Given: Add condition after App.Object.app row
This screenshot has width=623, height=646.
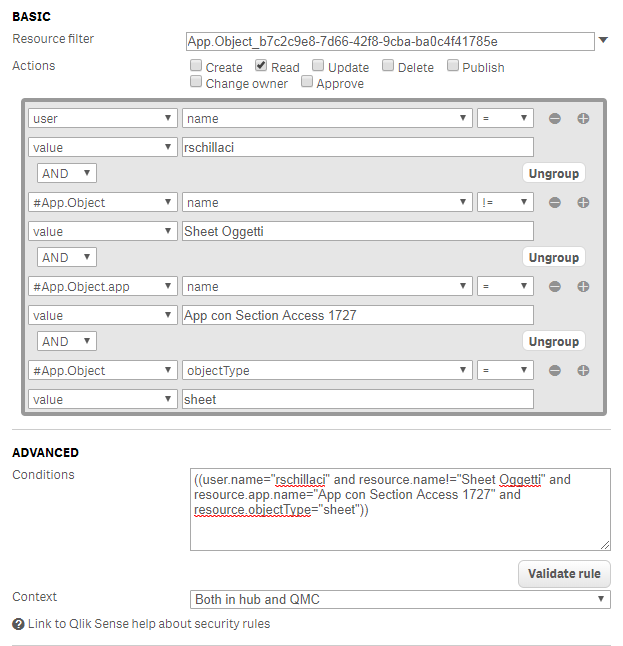Looking at the screenshot, I should tap(583, 287).
